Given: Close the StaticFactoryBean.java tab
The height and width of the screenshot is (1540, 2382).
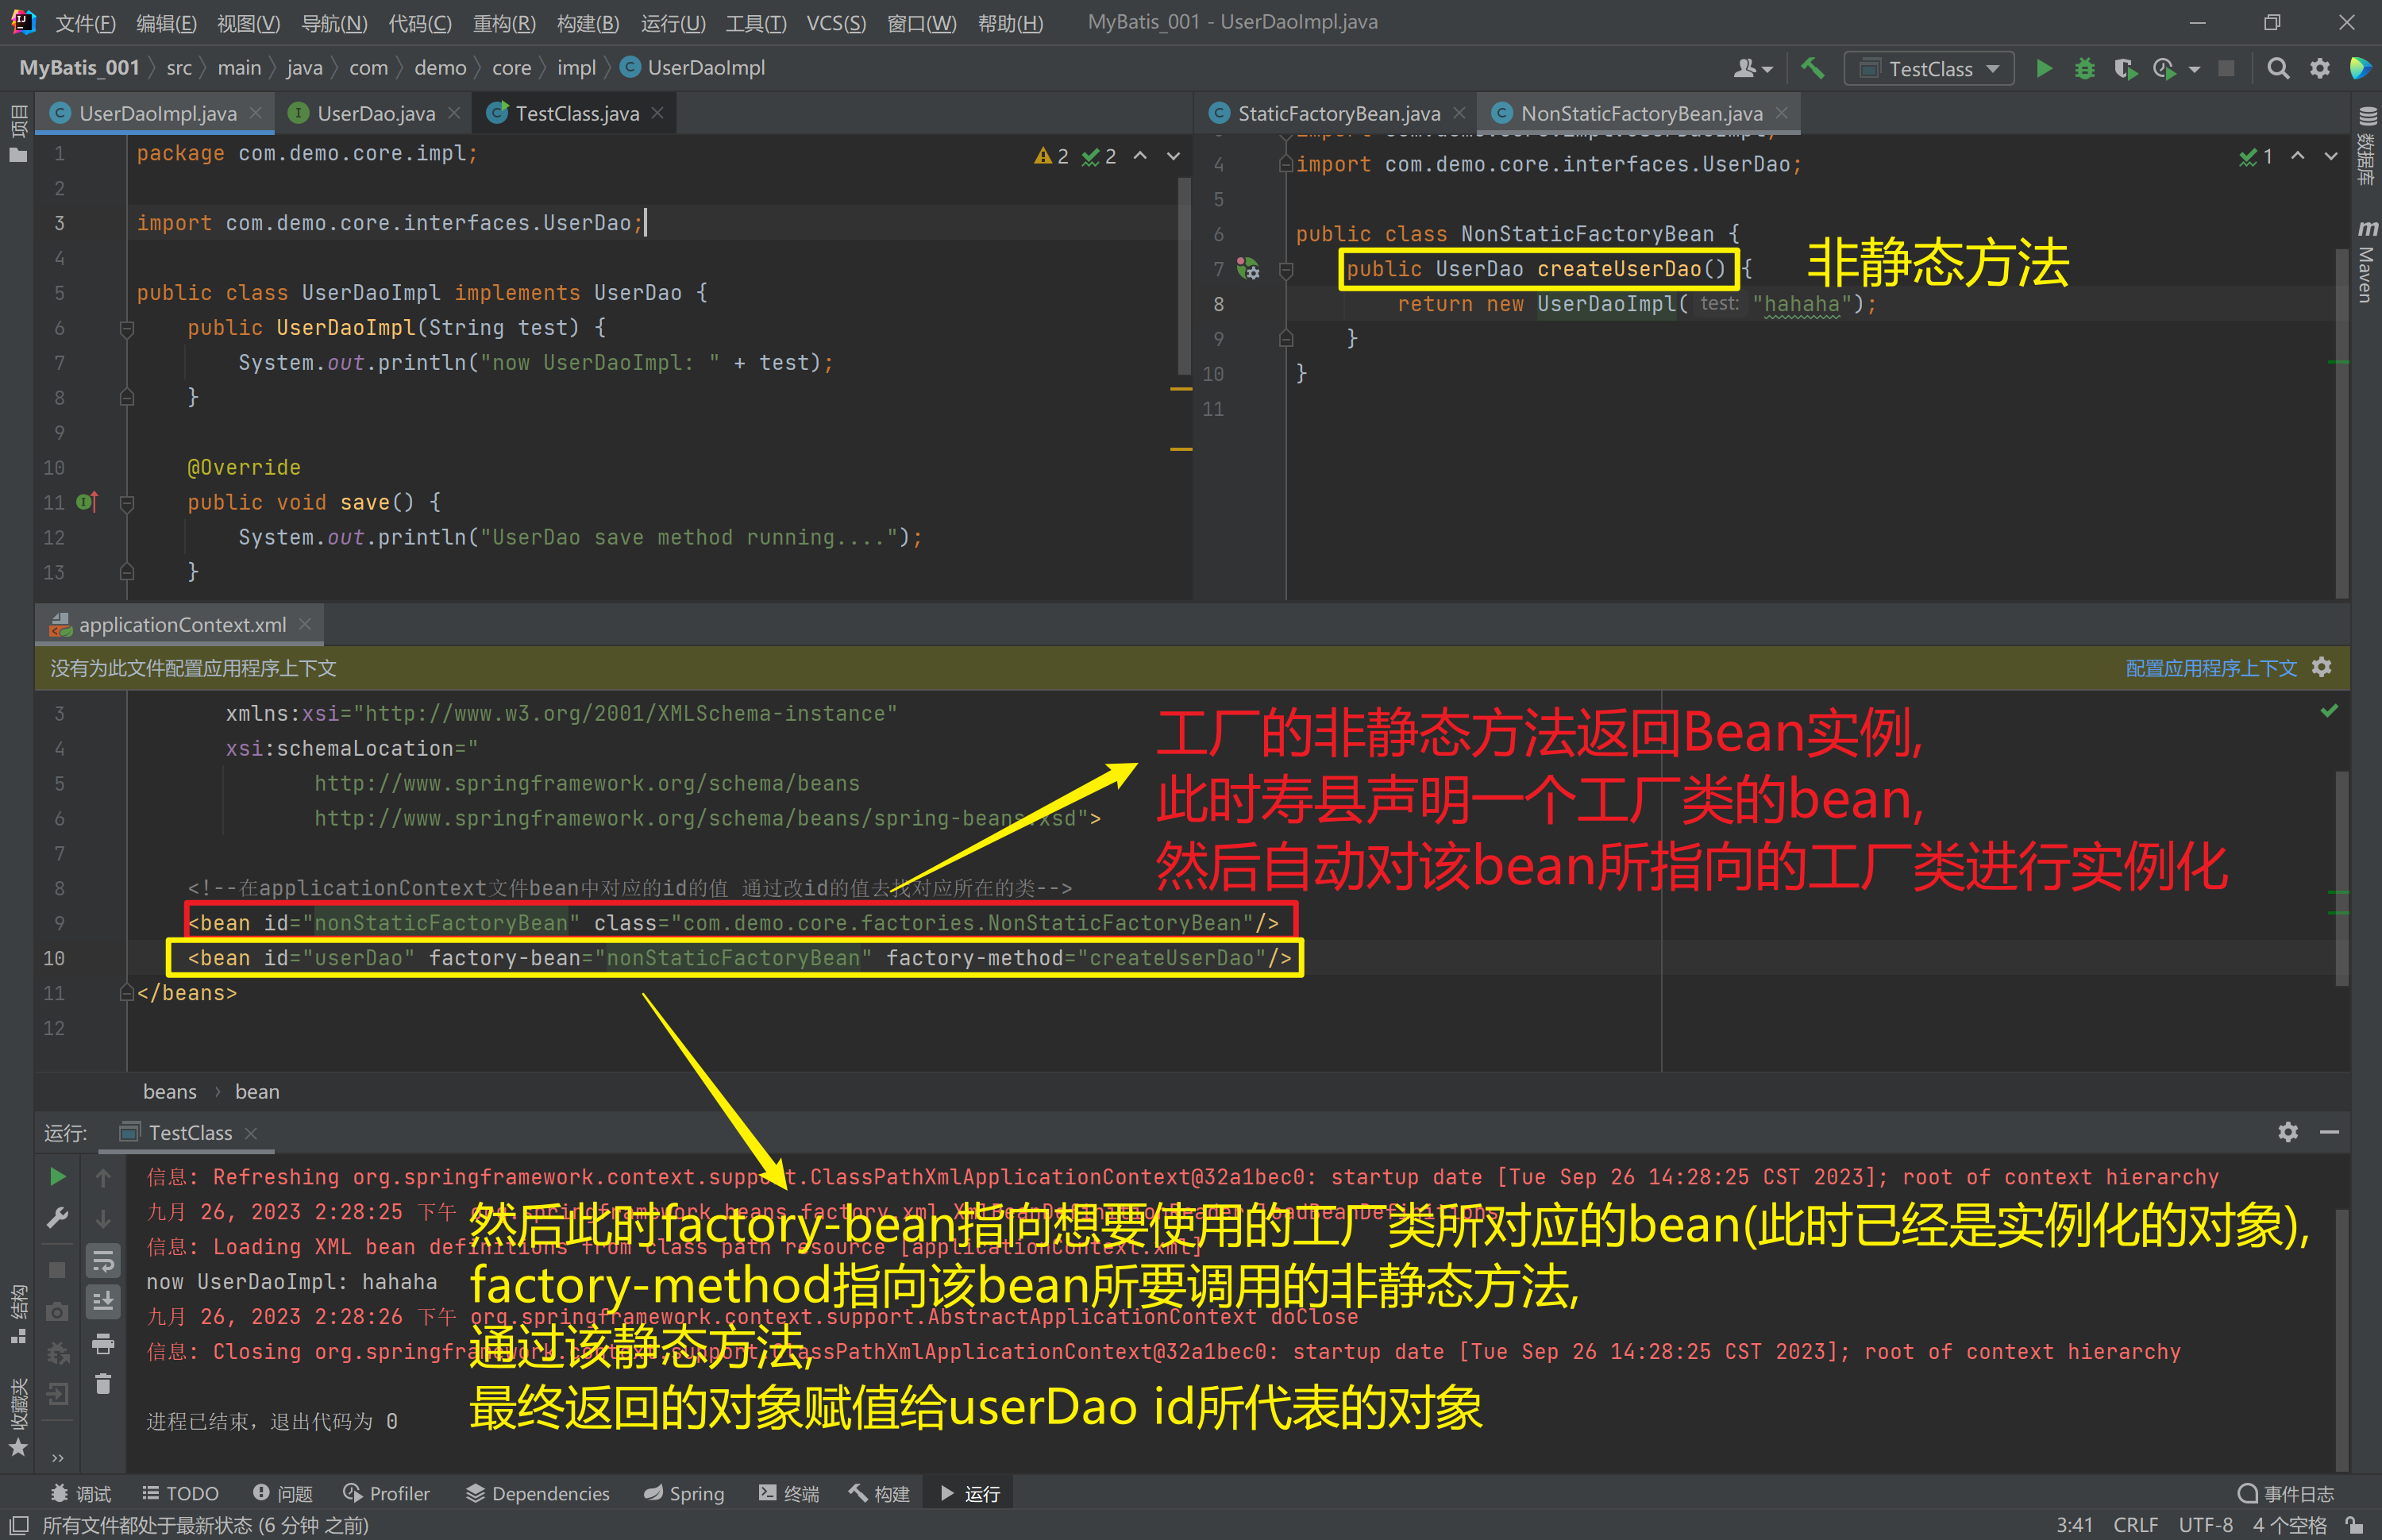Looking at the screenshot, I should pyautogui.click(x=1460, y=113).
